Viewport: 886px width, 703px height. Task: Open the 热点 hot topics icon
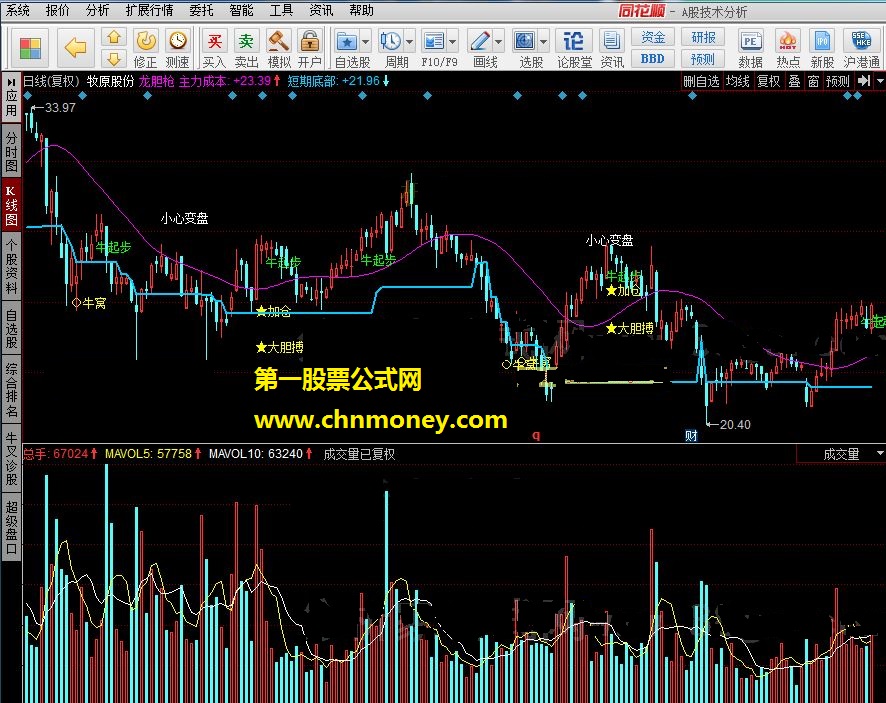[x=788, y=41]
